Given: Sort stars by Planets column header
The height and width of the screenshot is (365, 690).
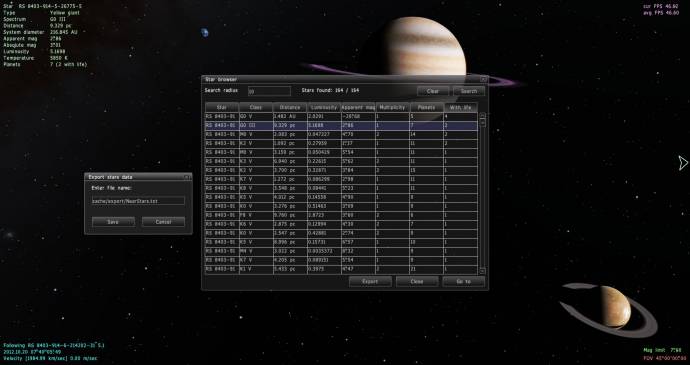Looking at the screenshot, I should pos(426,107).
